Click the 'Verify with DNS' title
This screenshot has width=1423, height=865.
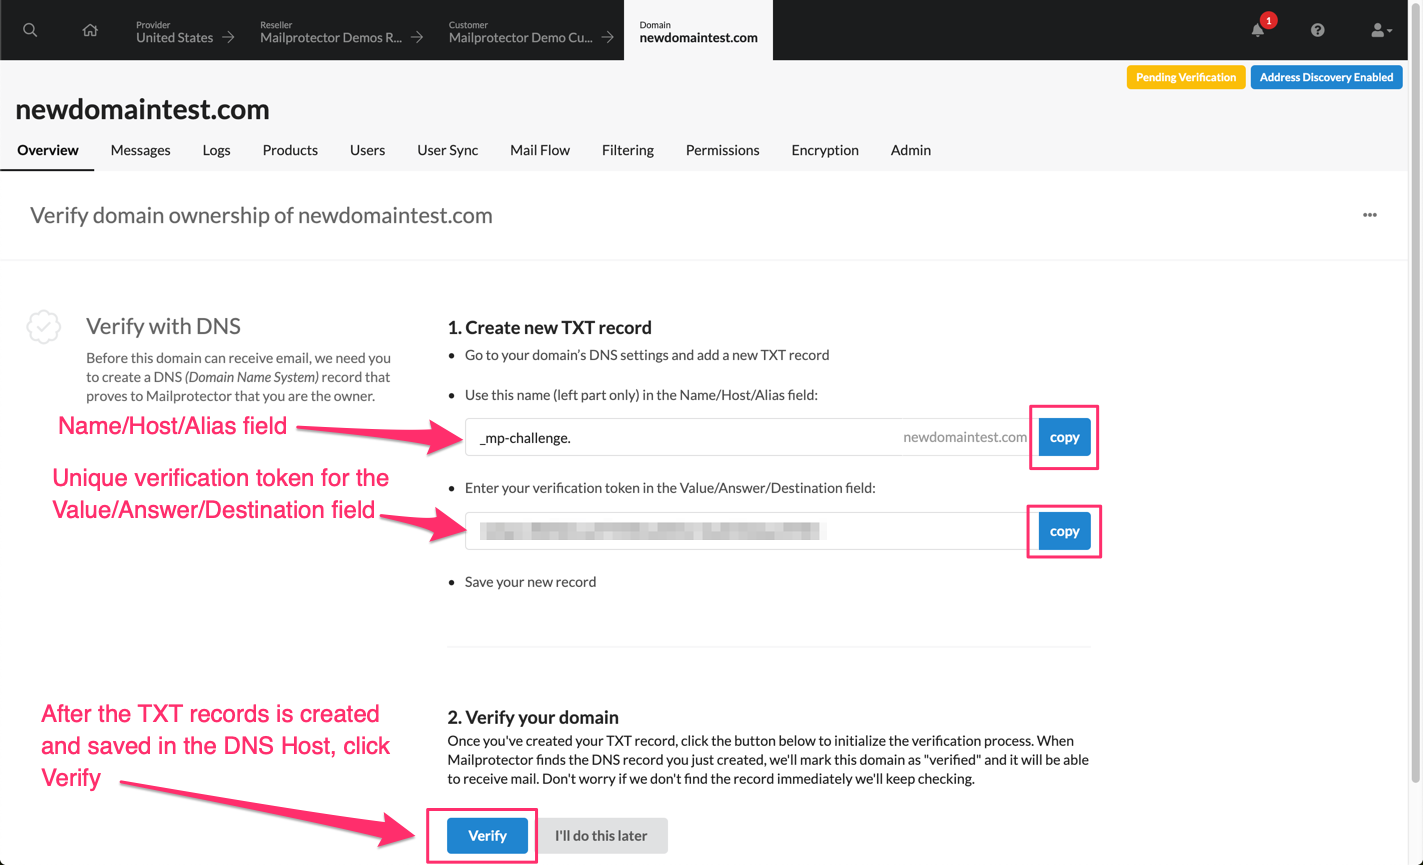[x=163, y=326]
